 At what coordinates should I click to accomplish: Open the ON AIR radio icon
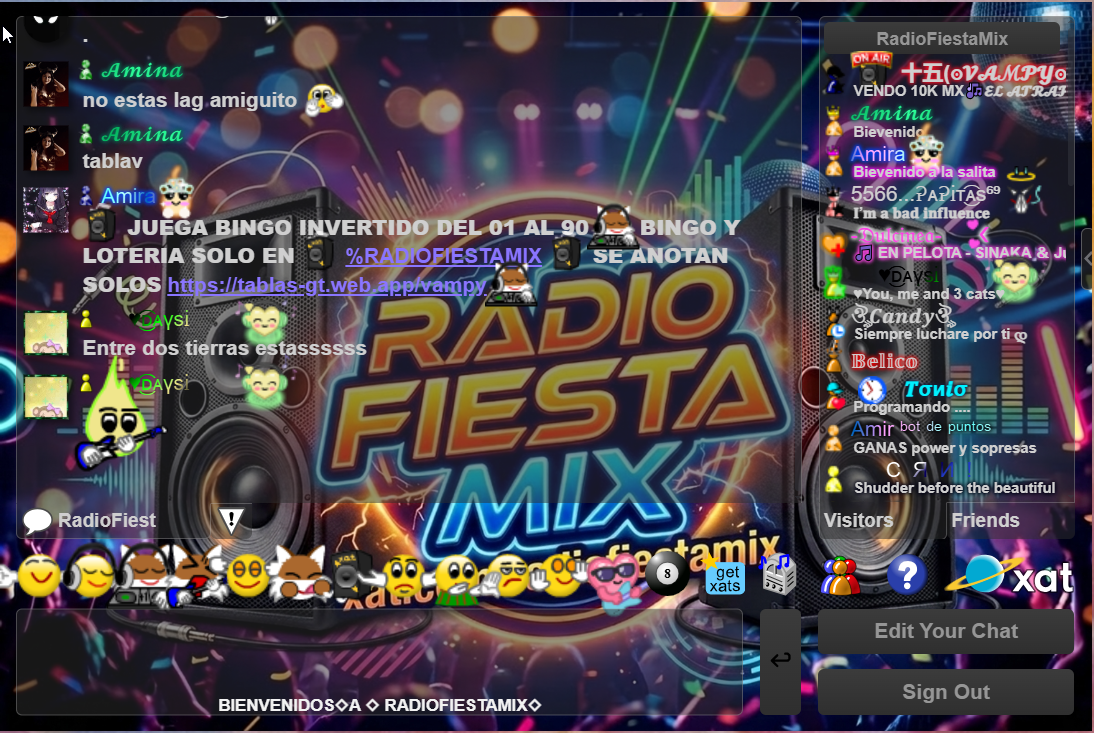(870, 68)
